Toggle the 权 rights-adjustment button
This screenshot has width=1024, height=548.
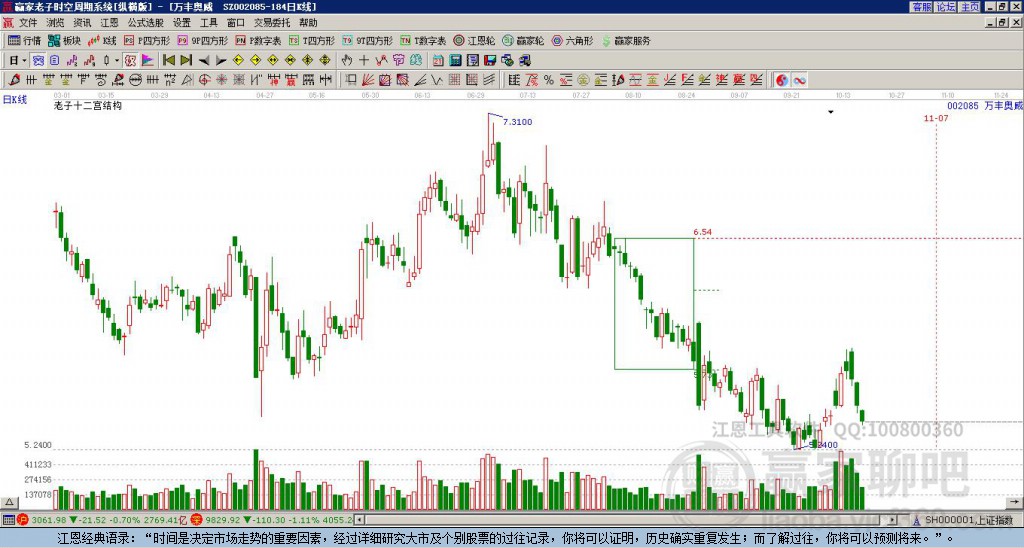point(130,60)
